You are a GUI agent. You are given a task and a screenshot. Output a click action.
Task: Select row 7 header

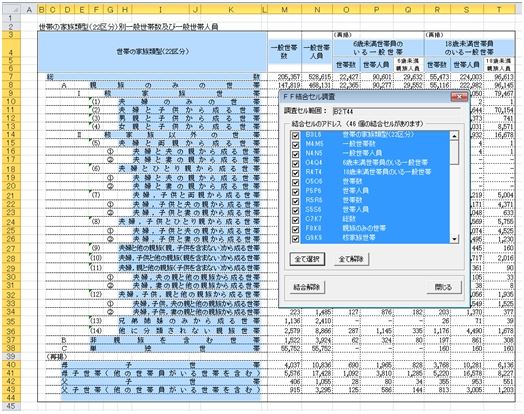[11, 77]
